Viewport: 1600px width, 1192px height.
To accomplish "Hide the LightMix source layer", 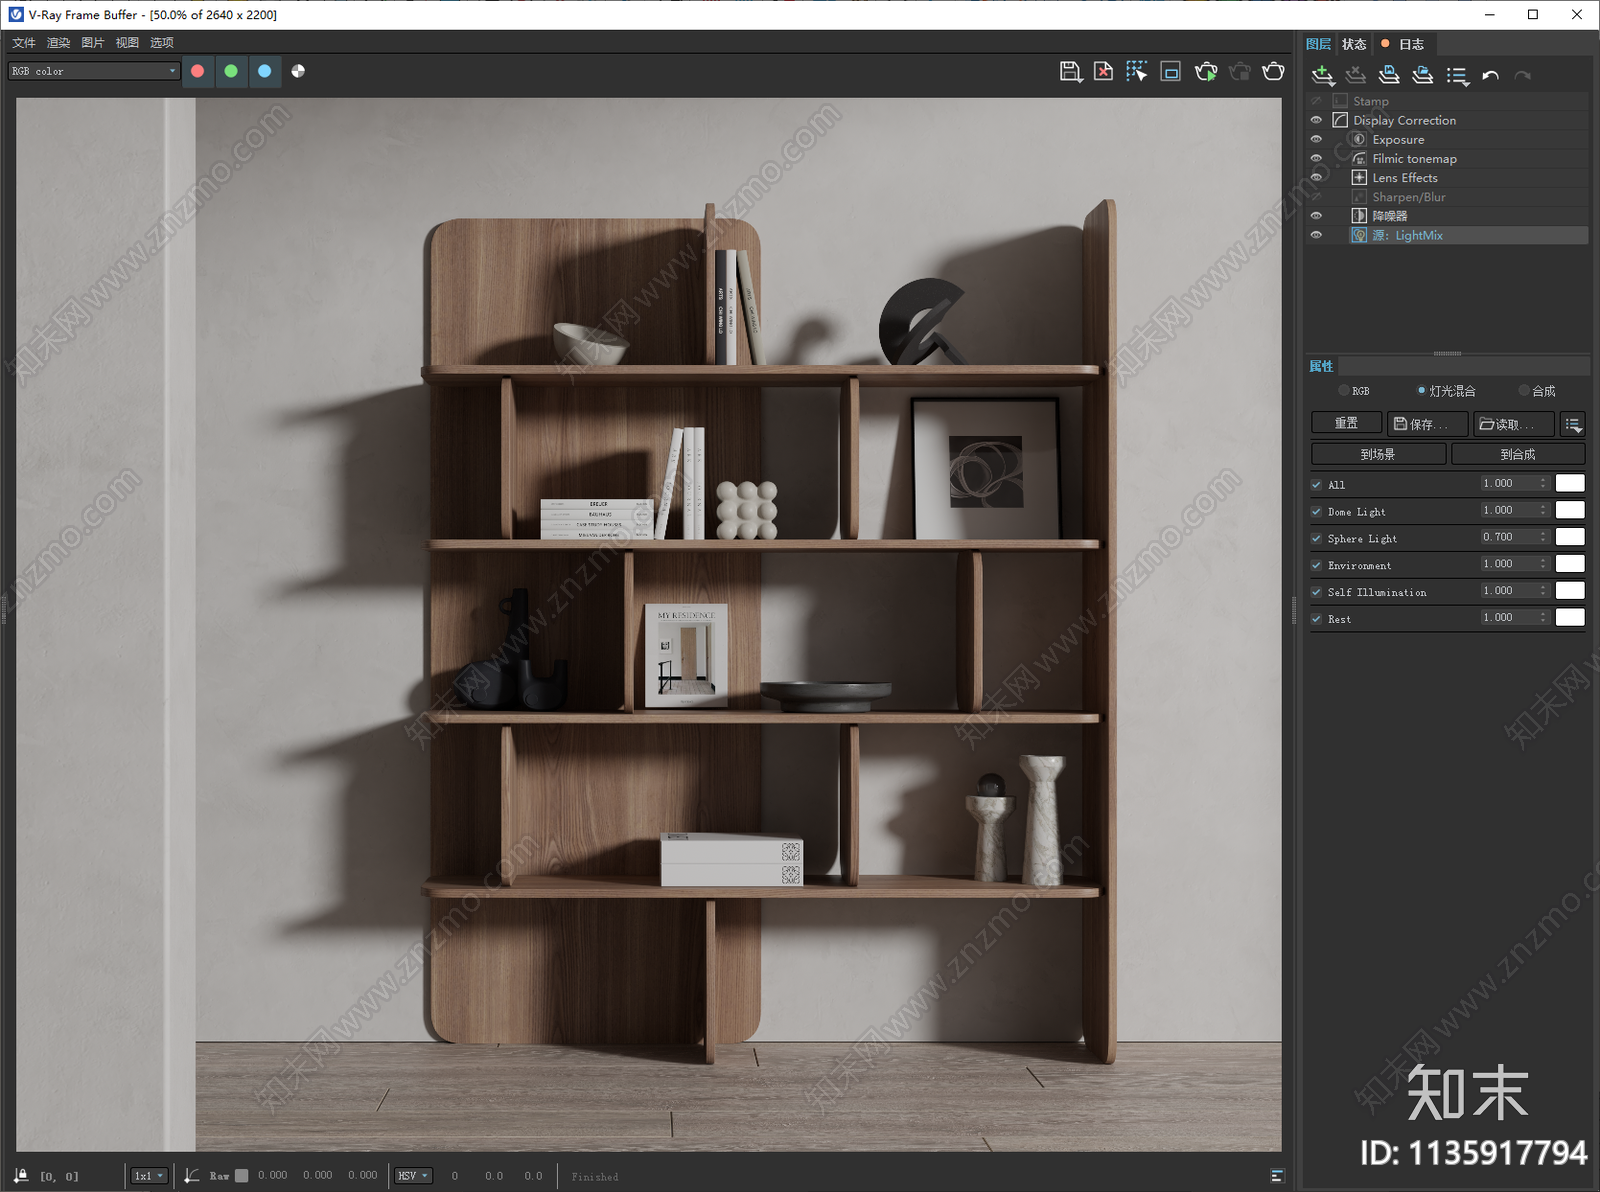I will click(1316, 235).
